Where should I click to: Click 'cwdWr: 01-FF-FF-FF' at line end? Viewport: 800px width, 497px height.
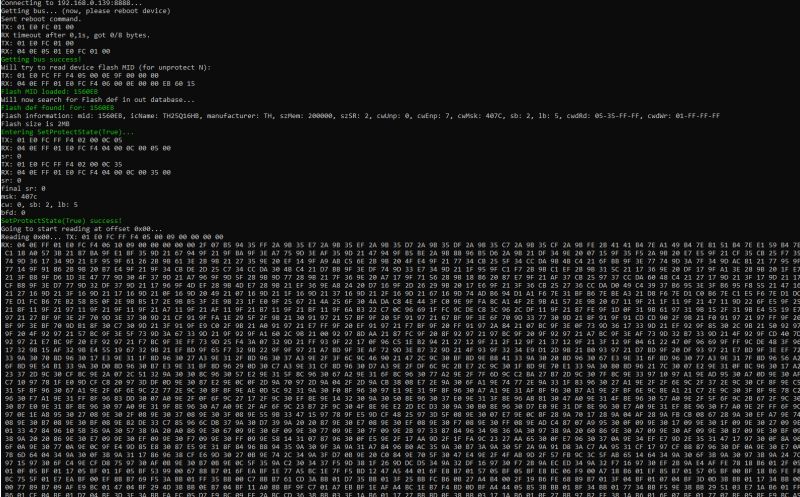684,116
